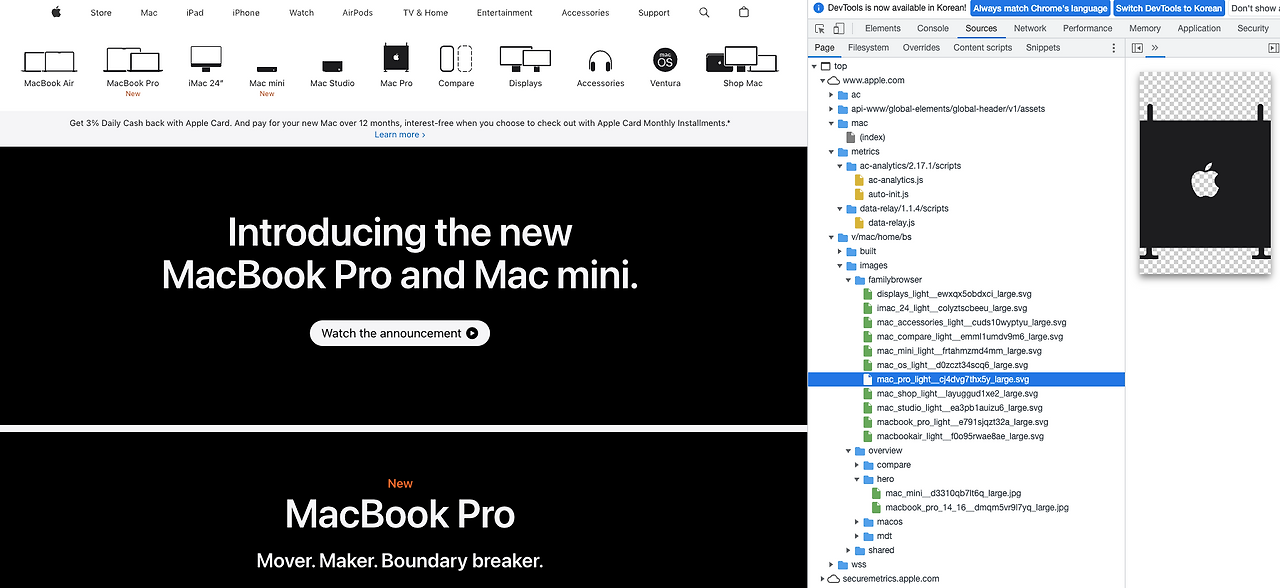
Task: Click the info icon in the DevTools language banner
Action: pyautogui.click(x=819, y=8)
